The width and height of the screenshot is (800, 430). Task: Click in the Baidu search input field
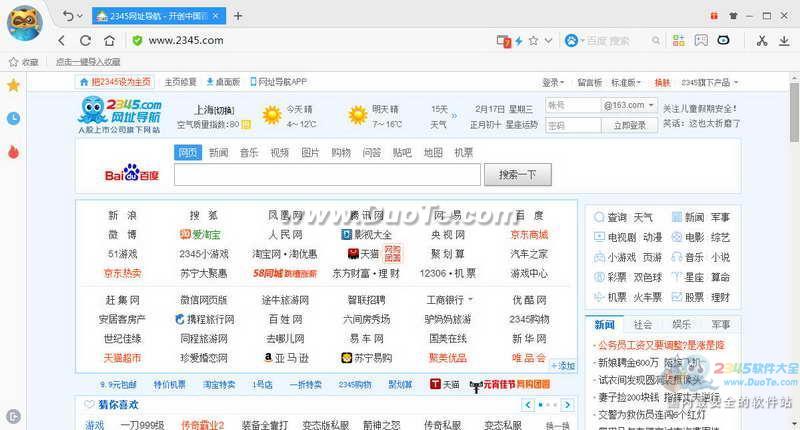pos(327,175)
